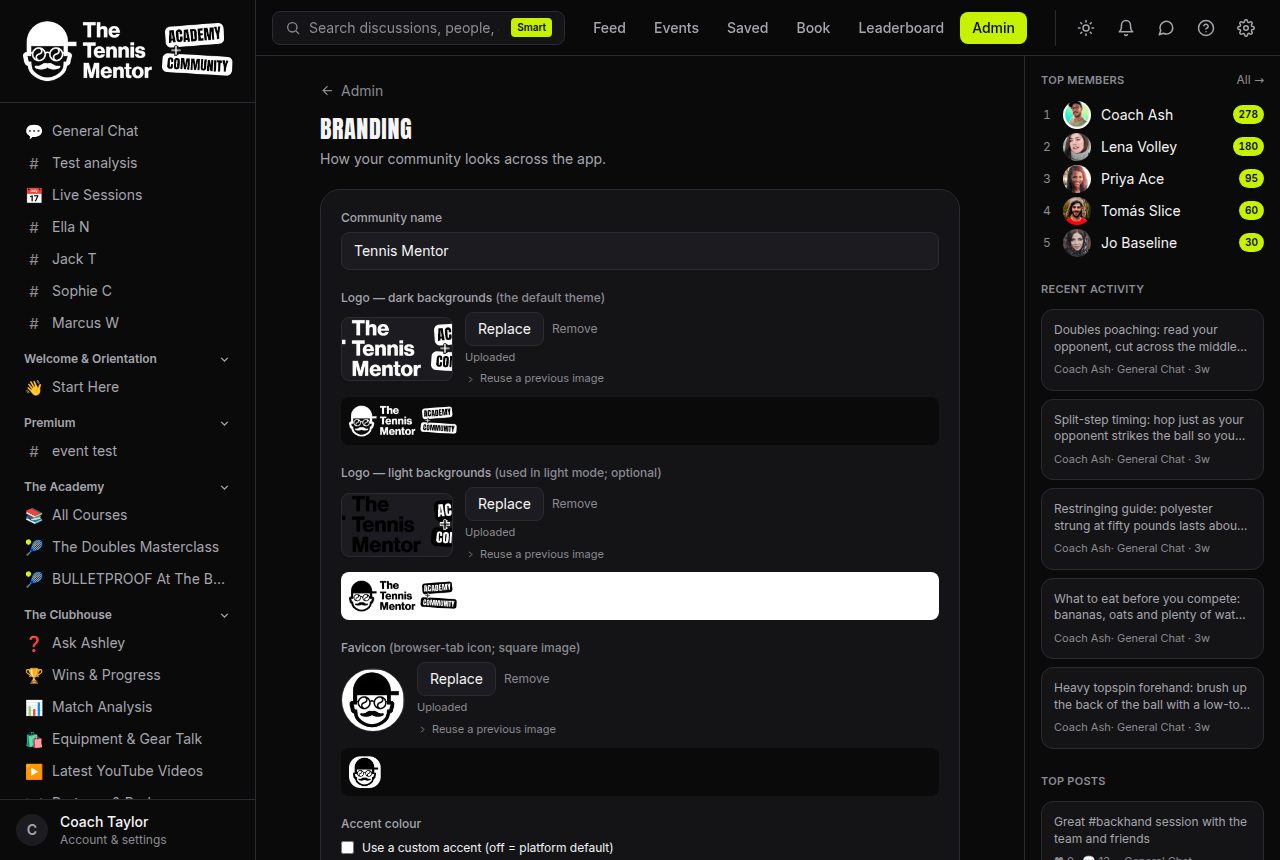The image size is (1280, 860).
Task: Open help question mark icon
Action: tap(1206, 28)
